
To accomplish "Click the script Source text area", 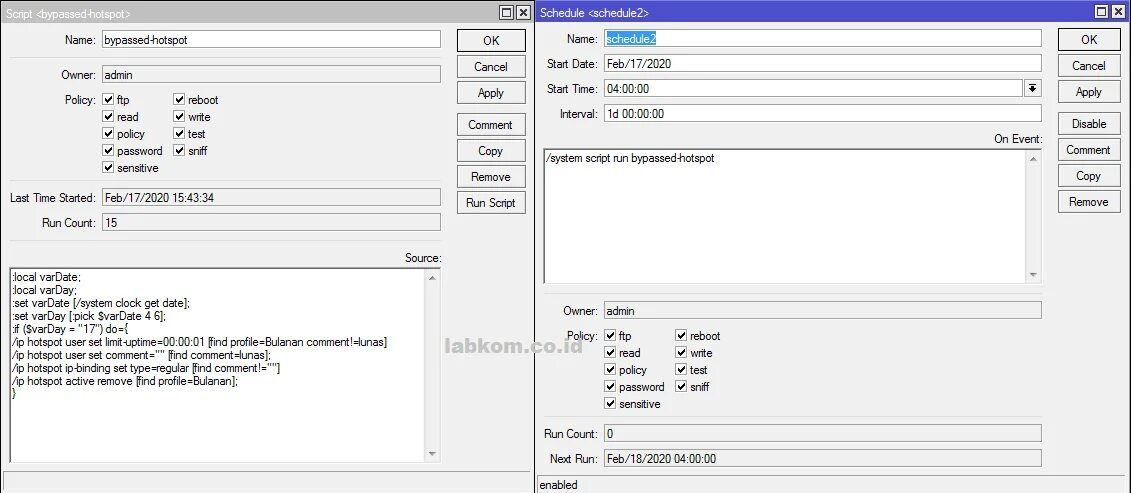I will 218,365.
